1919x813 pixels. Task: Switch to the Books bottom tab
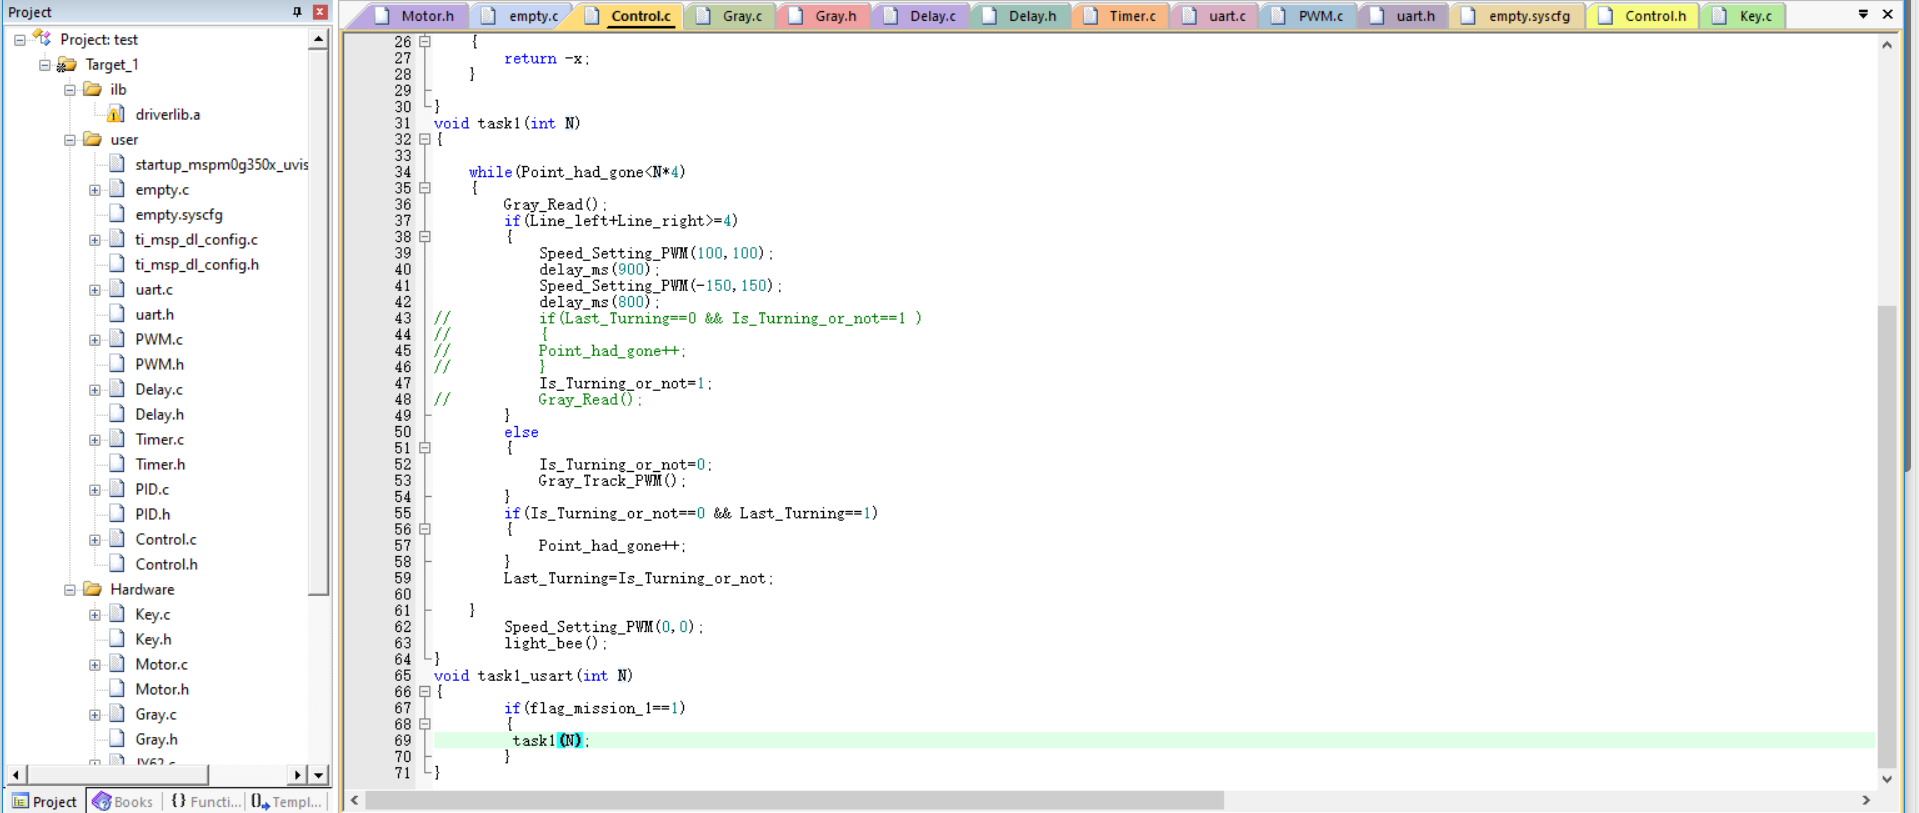pyautogui.click(x=123, y=802)
